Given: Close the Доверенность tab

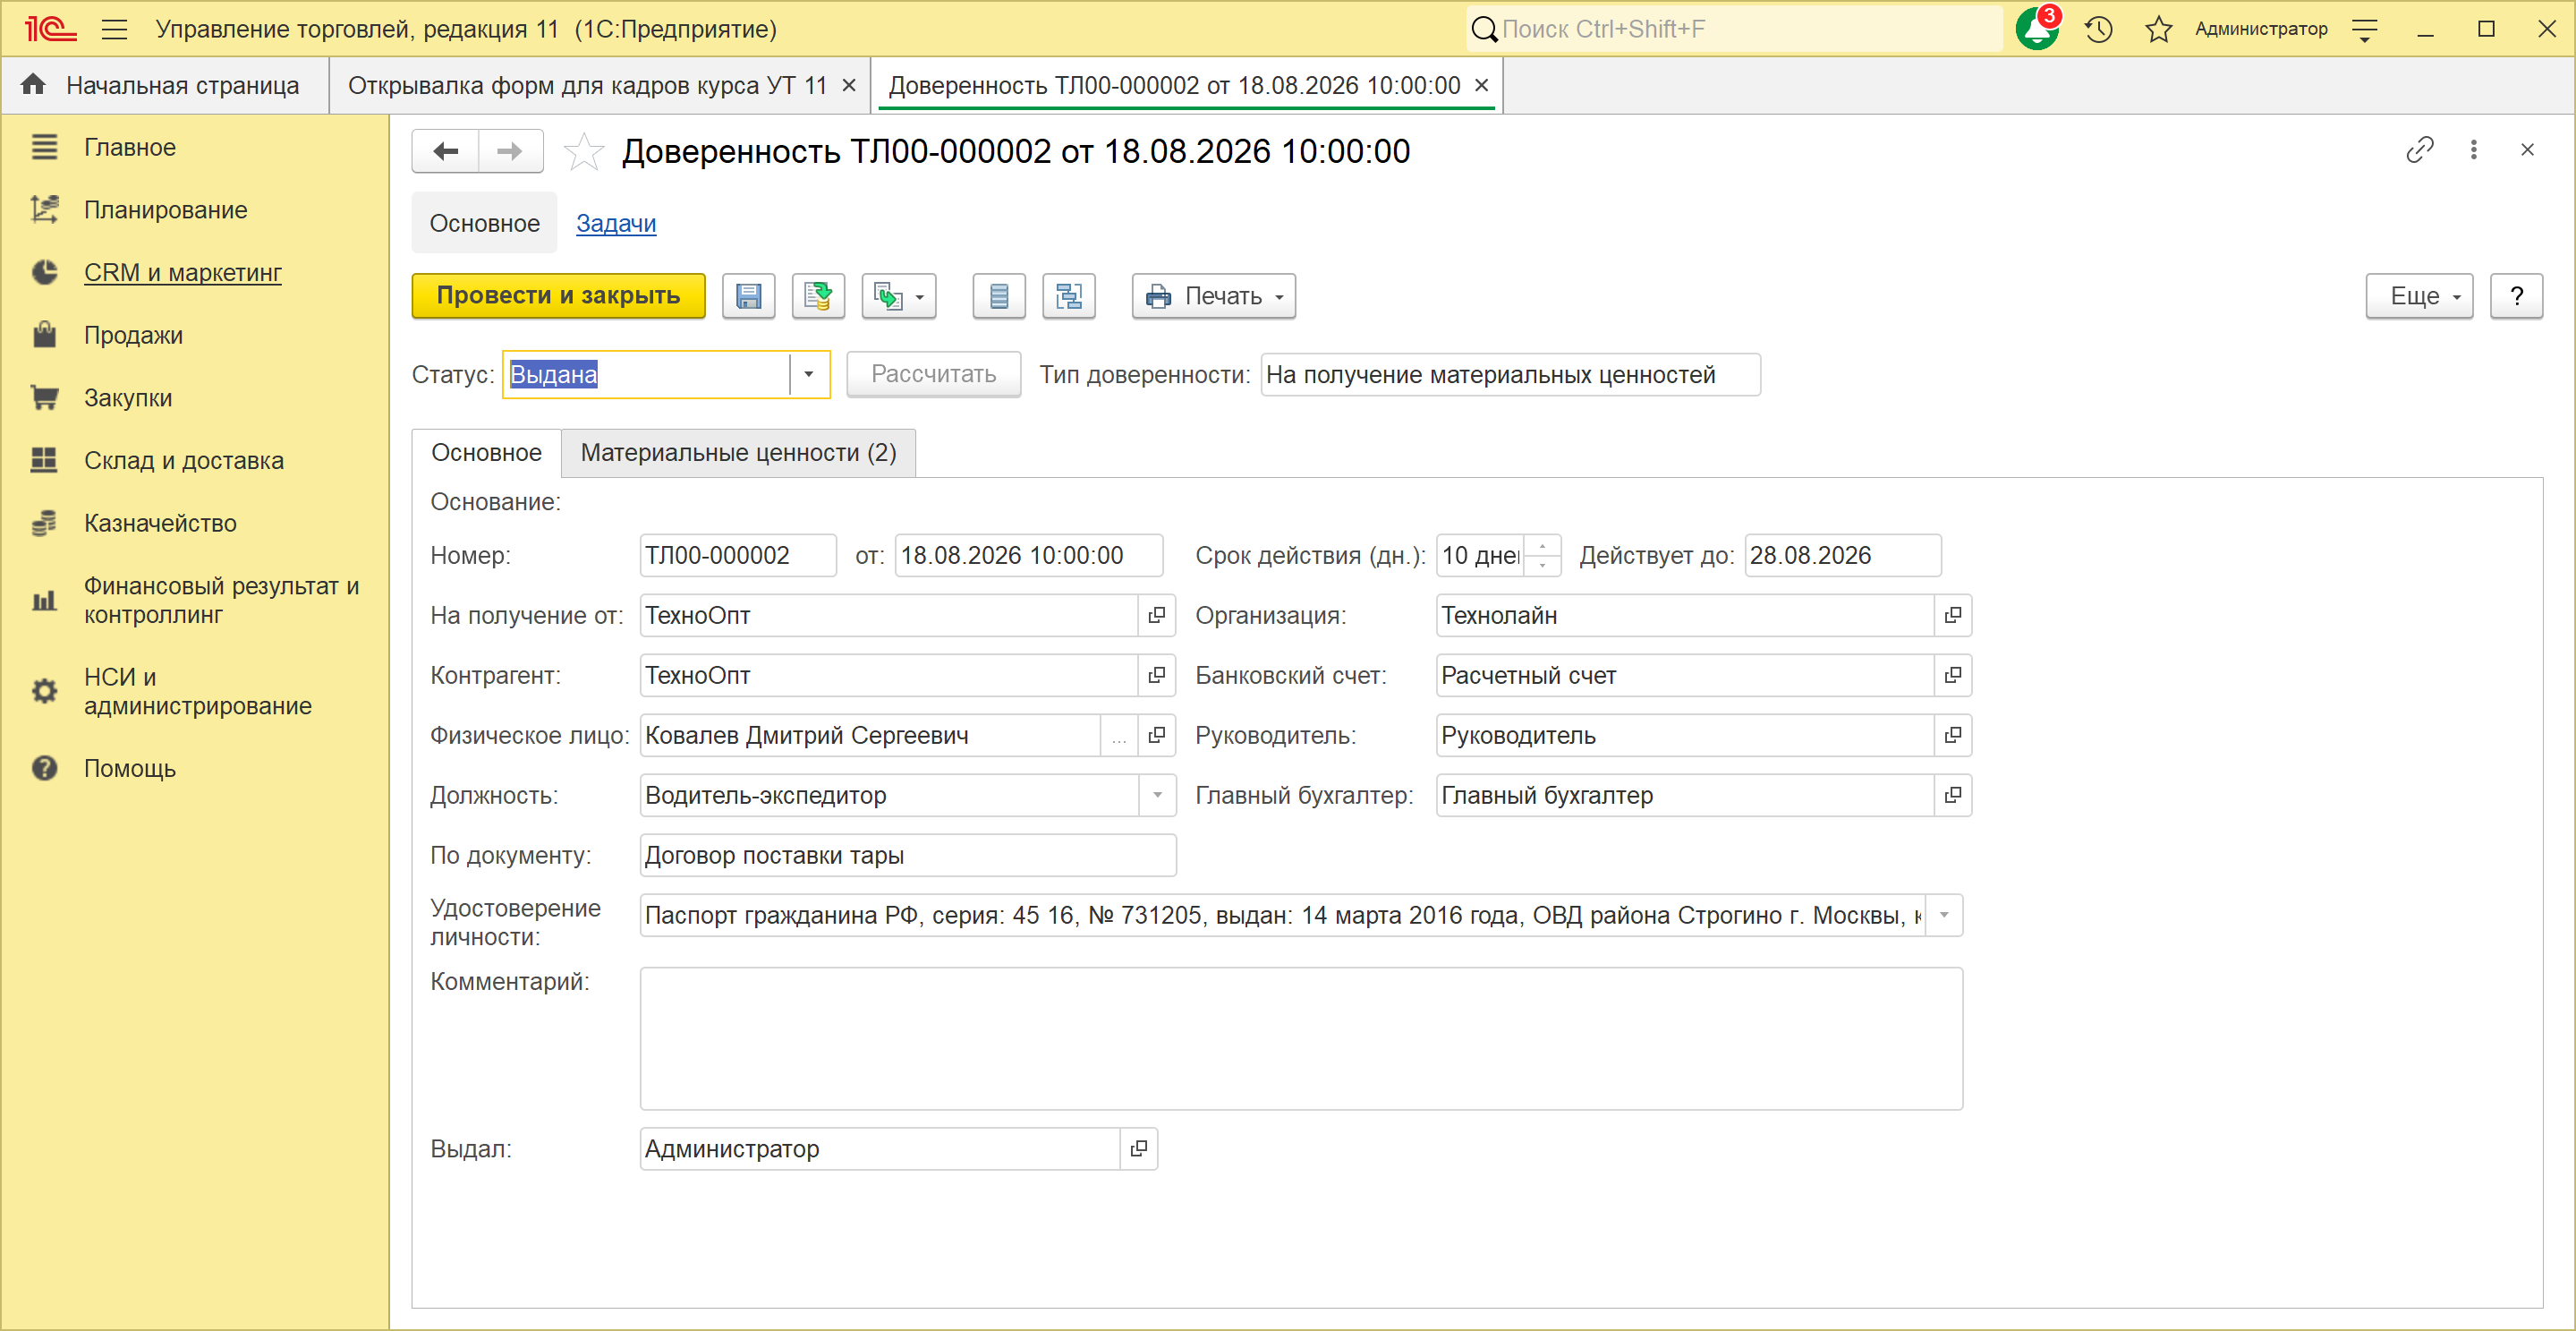Looking at the screenshot, I should pos(1482,86).
